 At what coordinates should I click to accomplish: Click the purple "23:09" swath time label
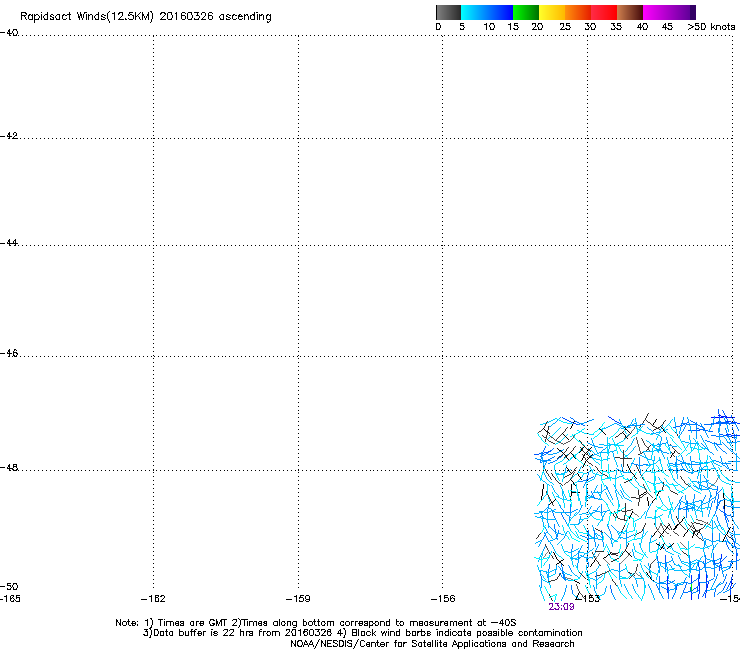561,607
